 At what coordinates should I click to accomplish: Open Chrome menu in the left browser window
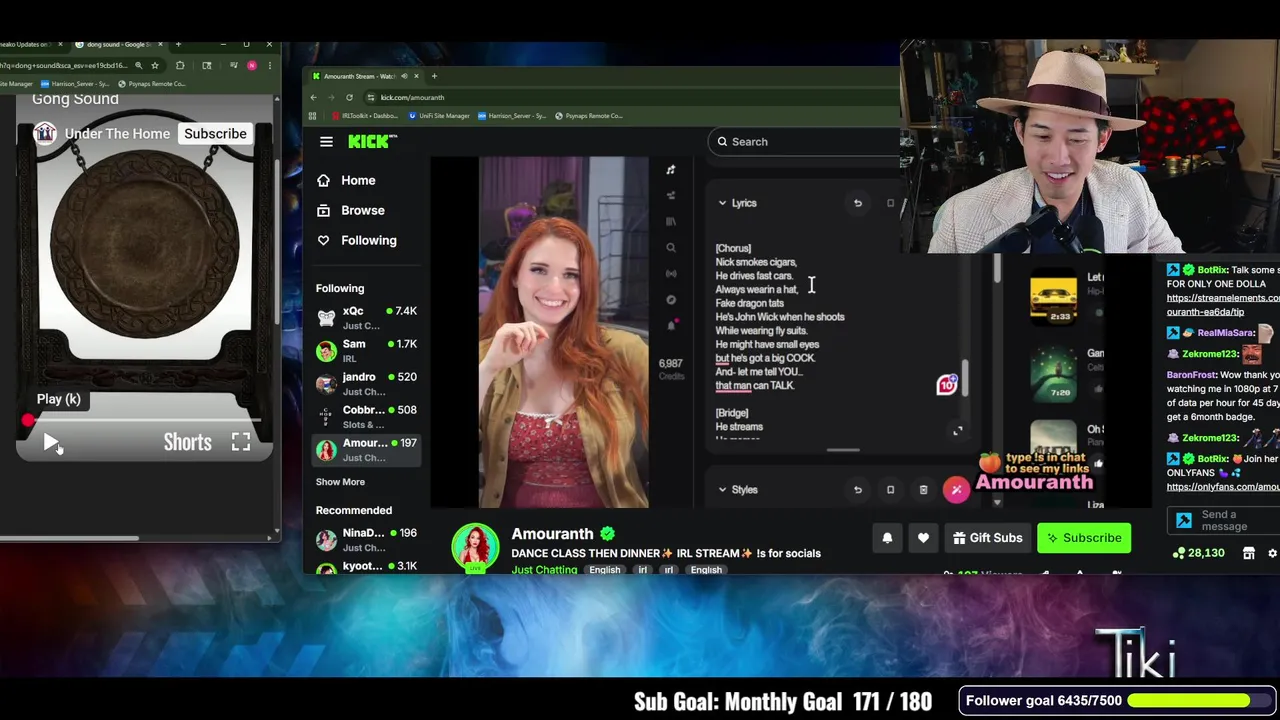tap(269, 65)
